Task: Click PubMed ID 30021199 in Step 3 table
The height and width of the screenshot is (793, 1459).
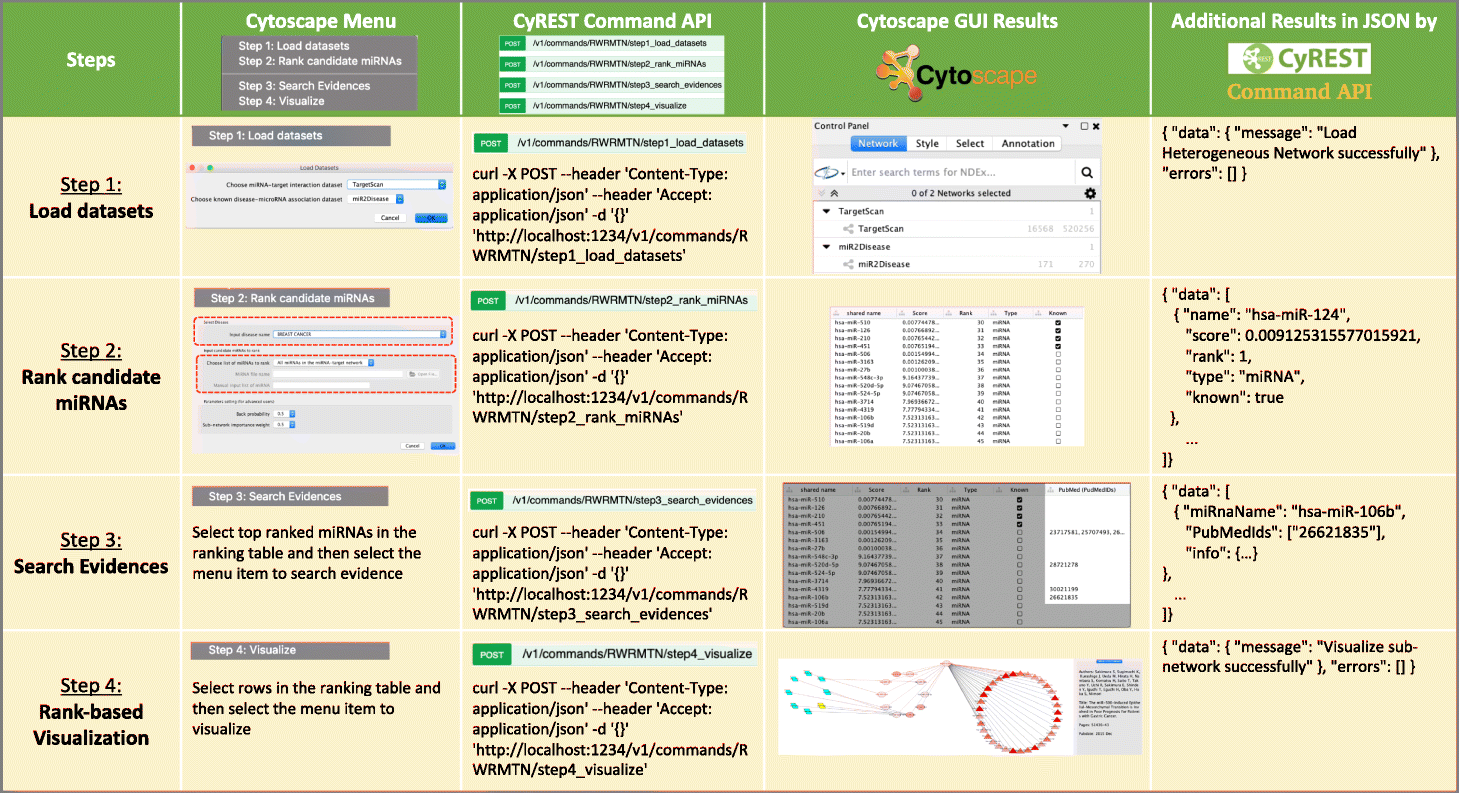Action: coord(1064,589)
